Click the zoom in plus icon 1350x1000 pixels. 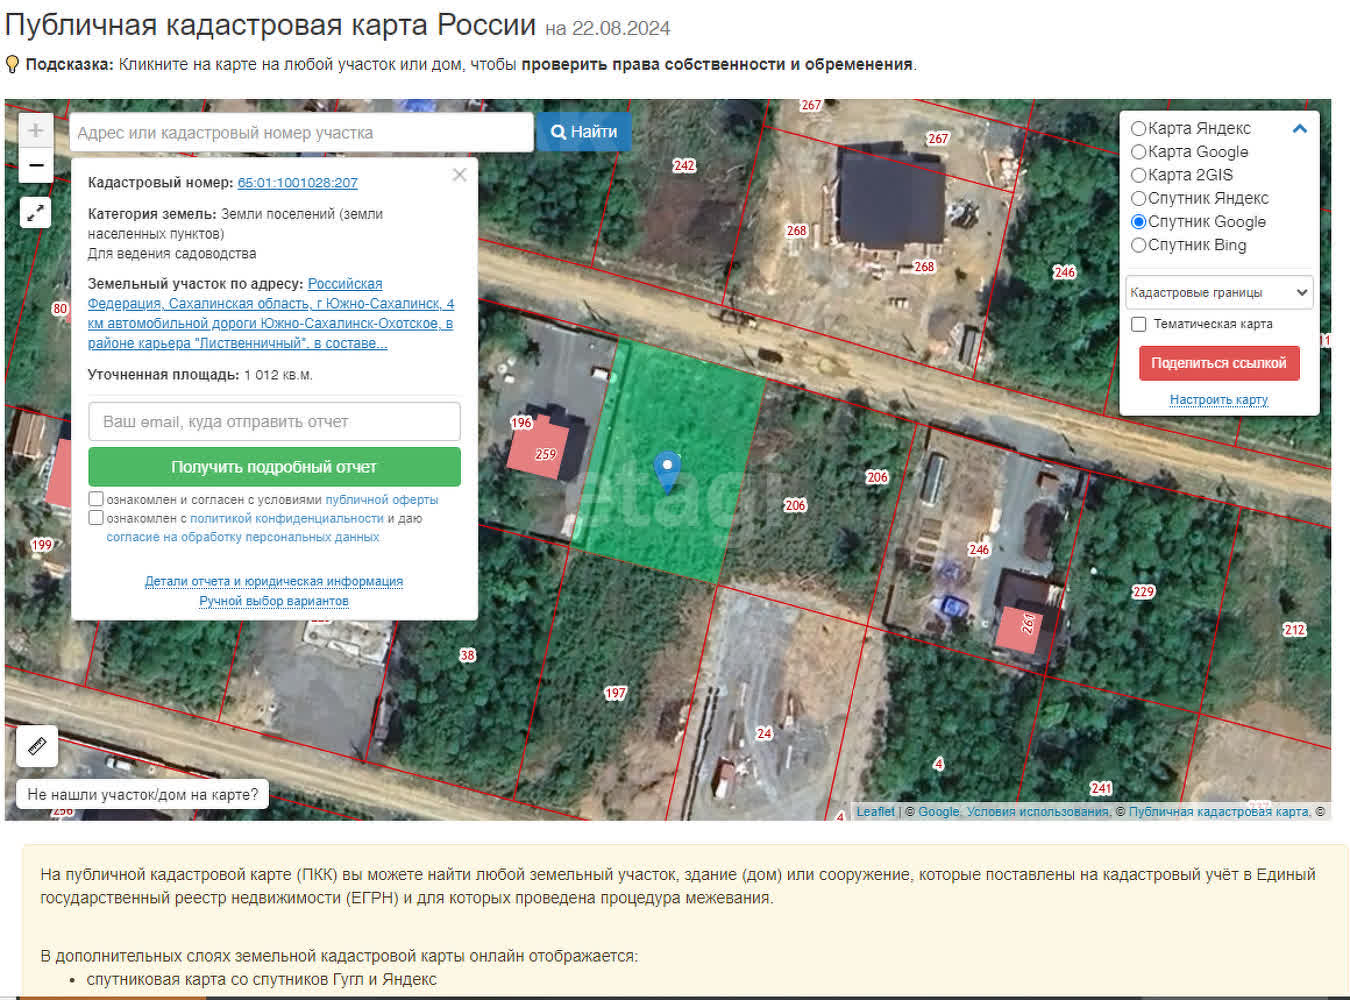tap(35, 128)
